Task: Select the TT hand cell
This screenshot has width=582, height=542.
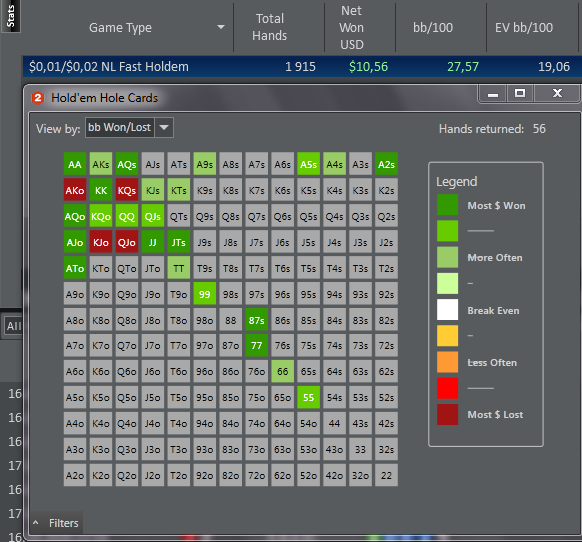Action: 179,268
